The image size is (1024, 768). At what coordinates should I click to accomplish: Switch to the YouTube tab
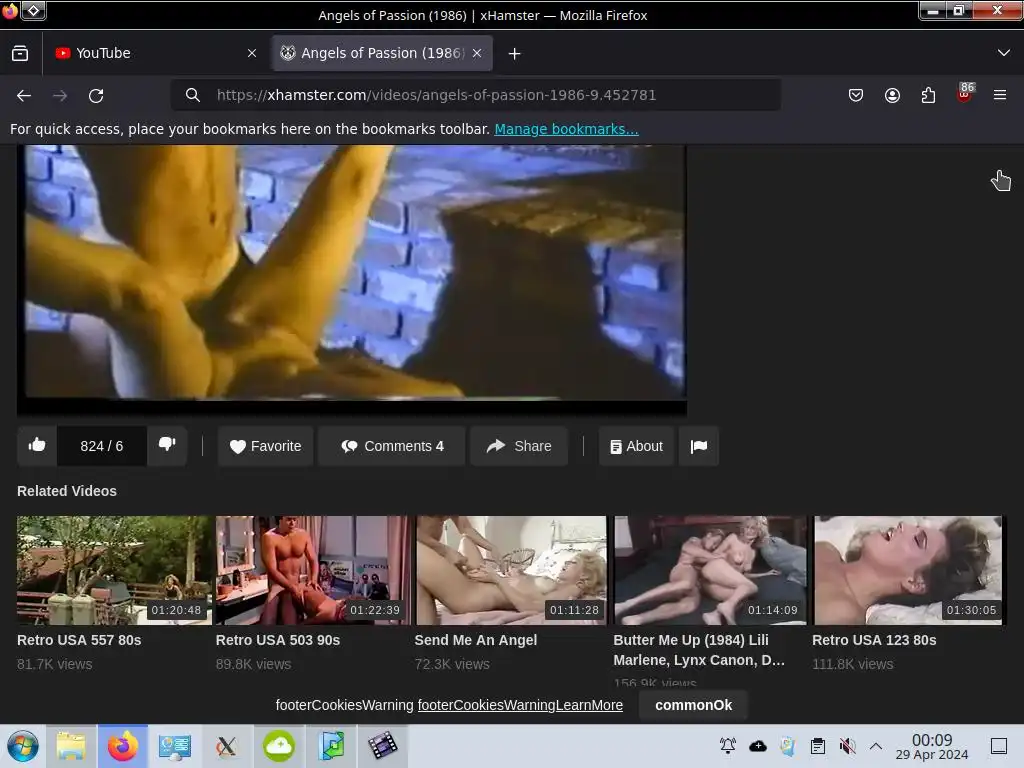pyautogui.click(x=155, y=53)
